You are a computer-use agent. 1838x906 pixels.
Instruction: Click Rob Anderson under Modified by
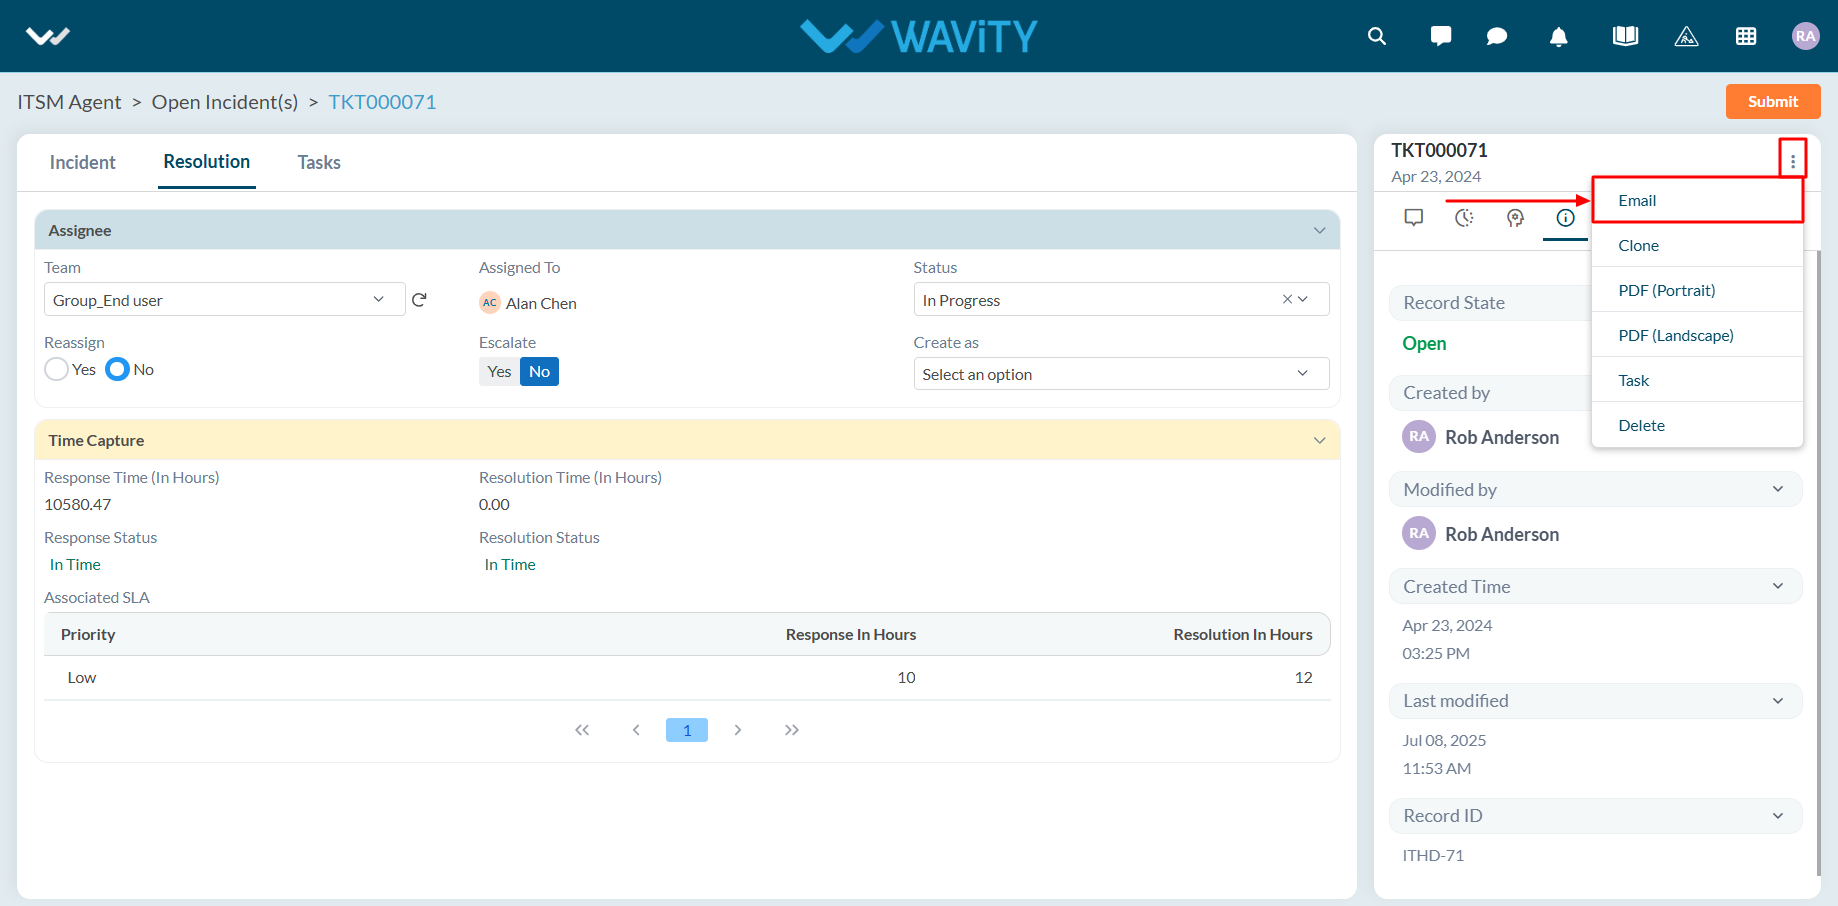(x=1501, y=534)
